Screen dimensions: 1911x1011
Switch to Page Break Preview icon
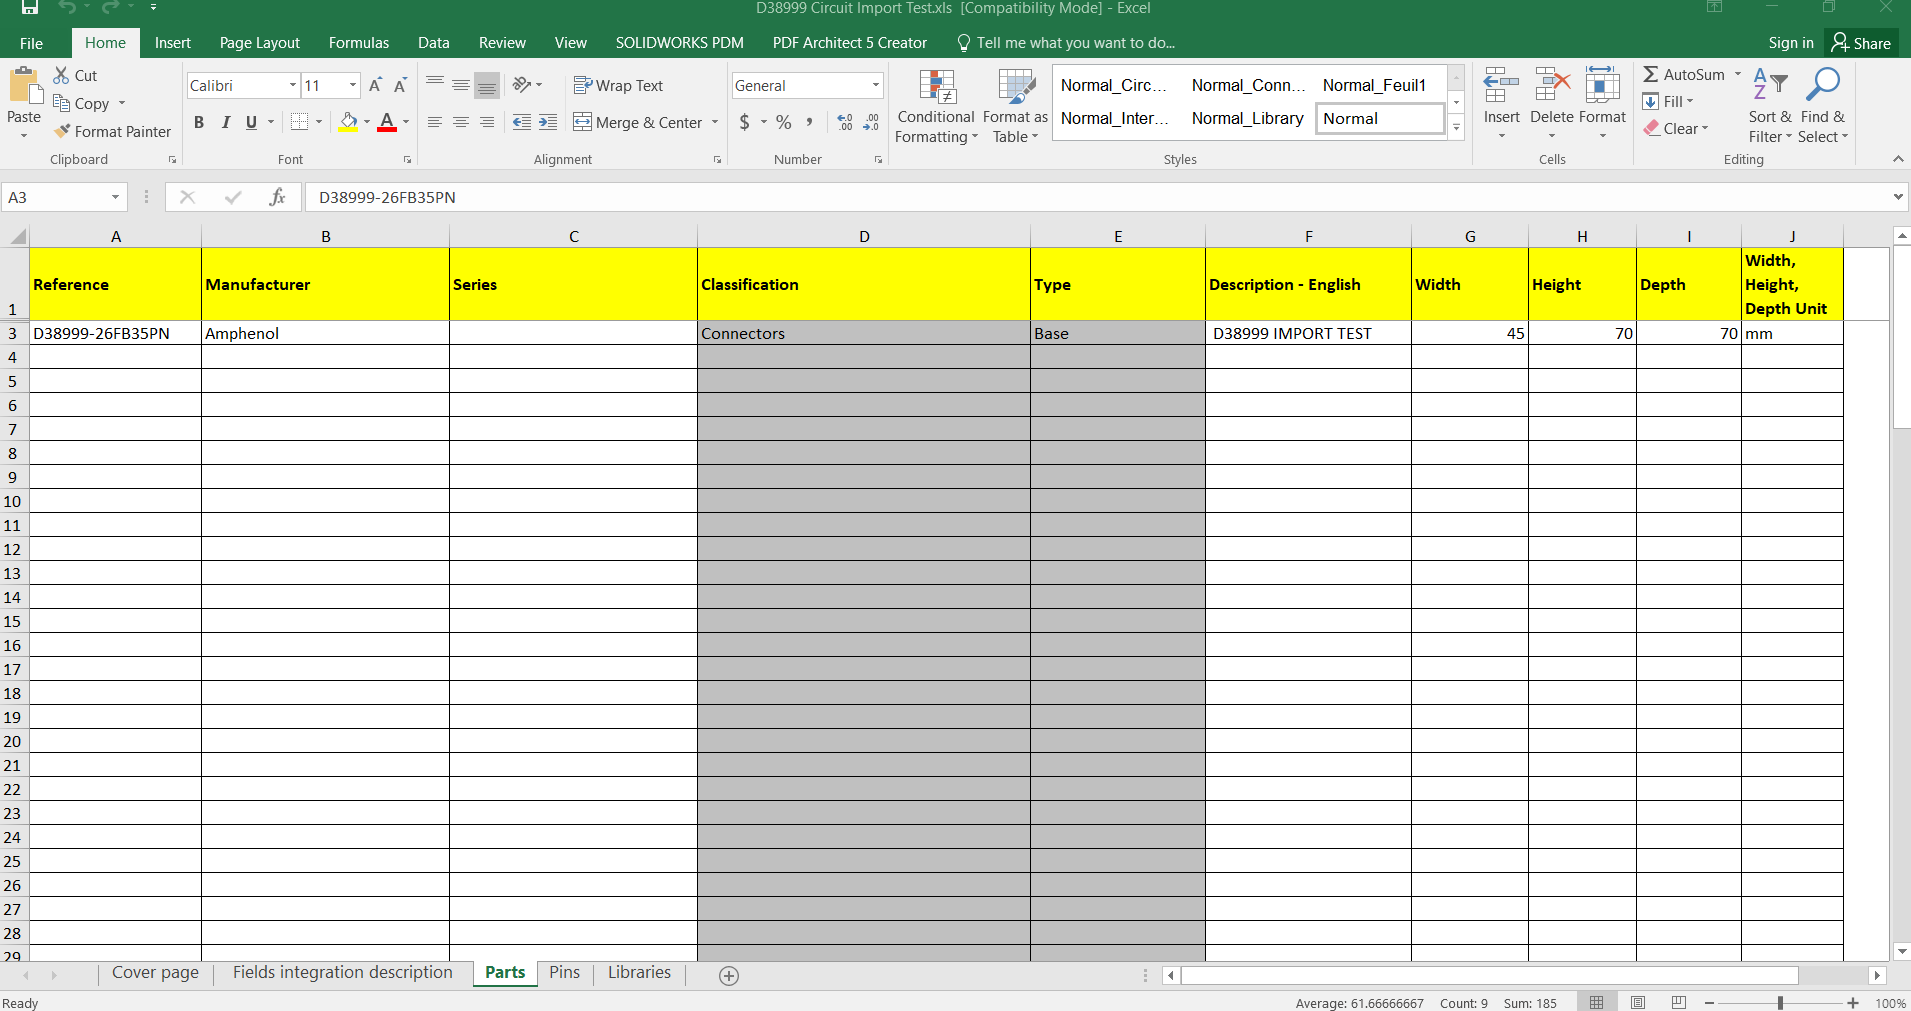click(x=1679, y=1002)
